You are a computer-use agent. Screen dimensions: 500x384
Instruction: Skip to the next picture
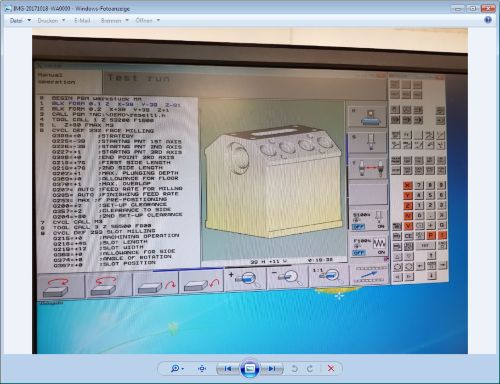[x=272, y=369]
